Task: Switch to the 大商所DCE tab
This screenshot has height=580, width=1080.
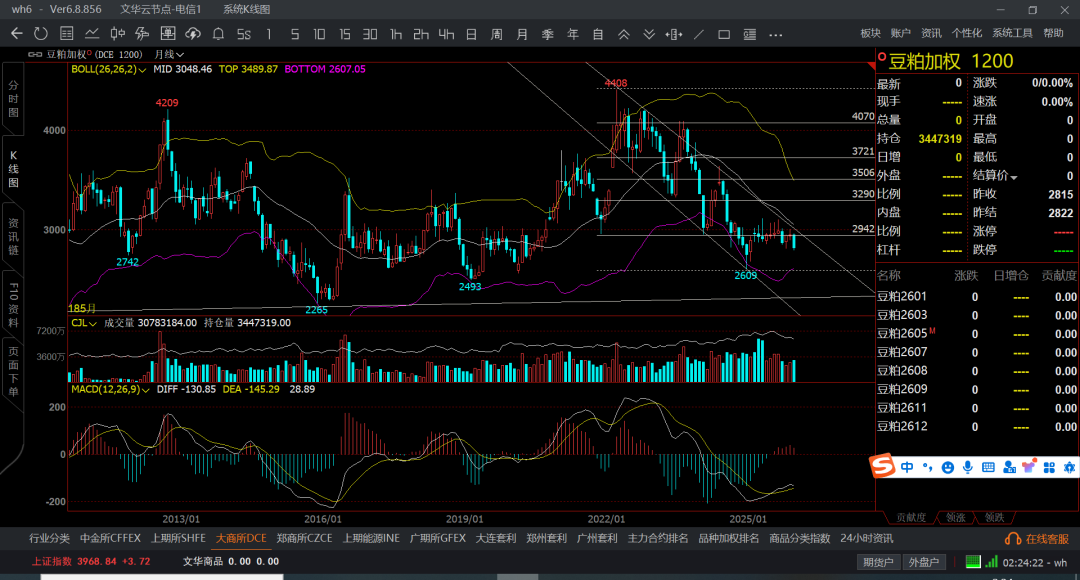Action: 241,538
